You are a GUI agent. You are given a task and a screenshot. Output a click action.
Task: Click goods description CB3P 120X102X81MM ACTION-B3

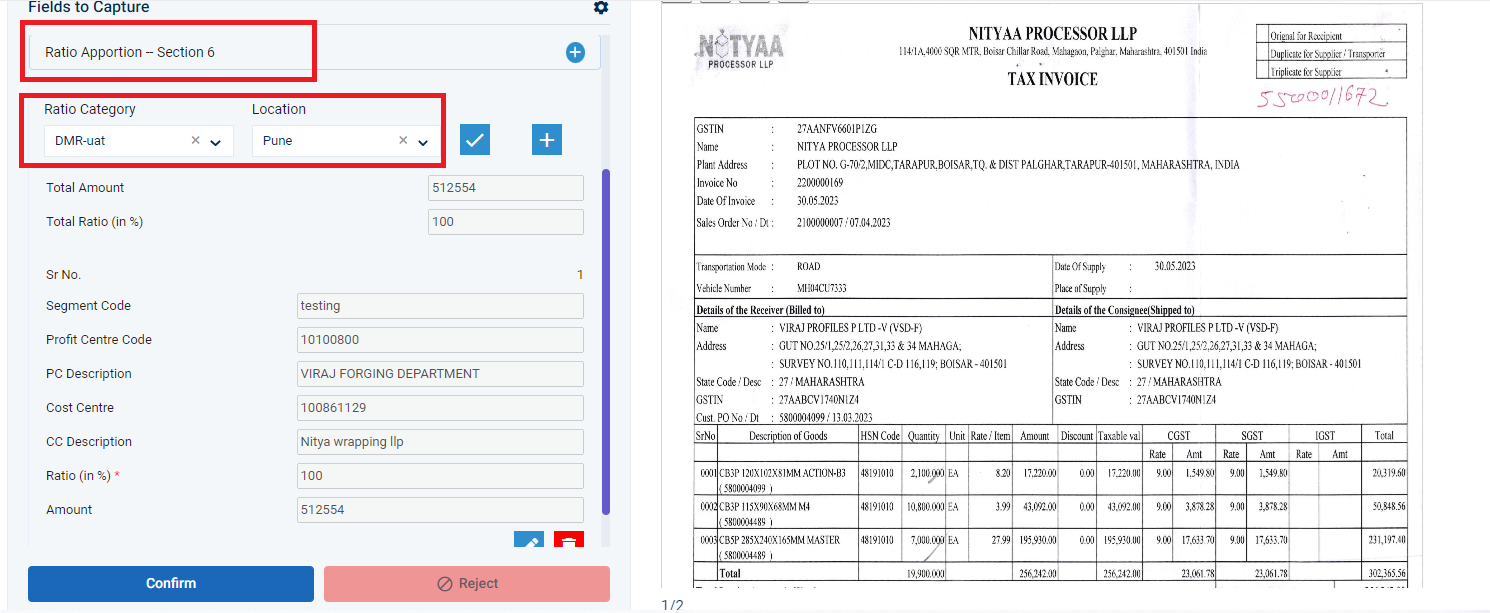pos(783,473)
